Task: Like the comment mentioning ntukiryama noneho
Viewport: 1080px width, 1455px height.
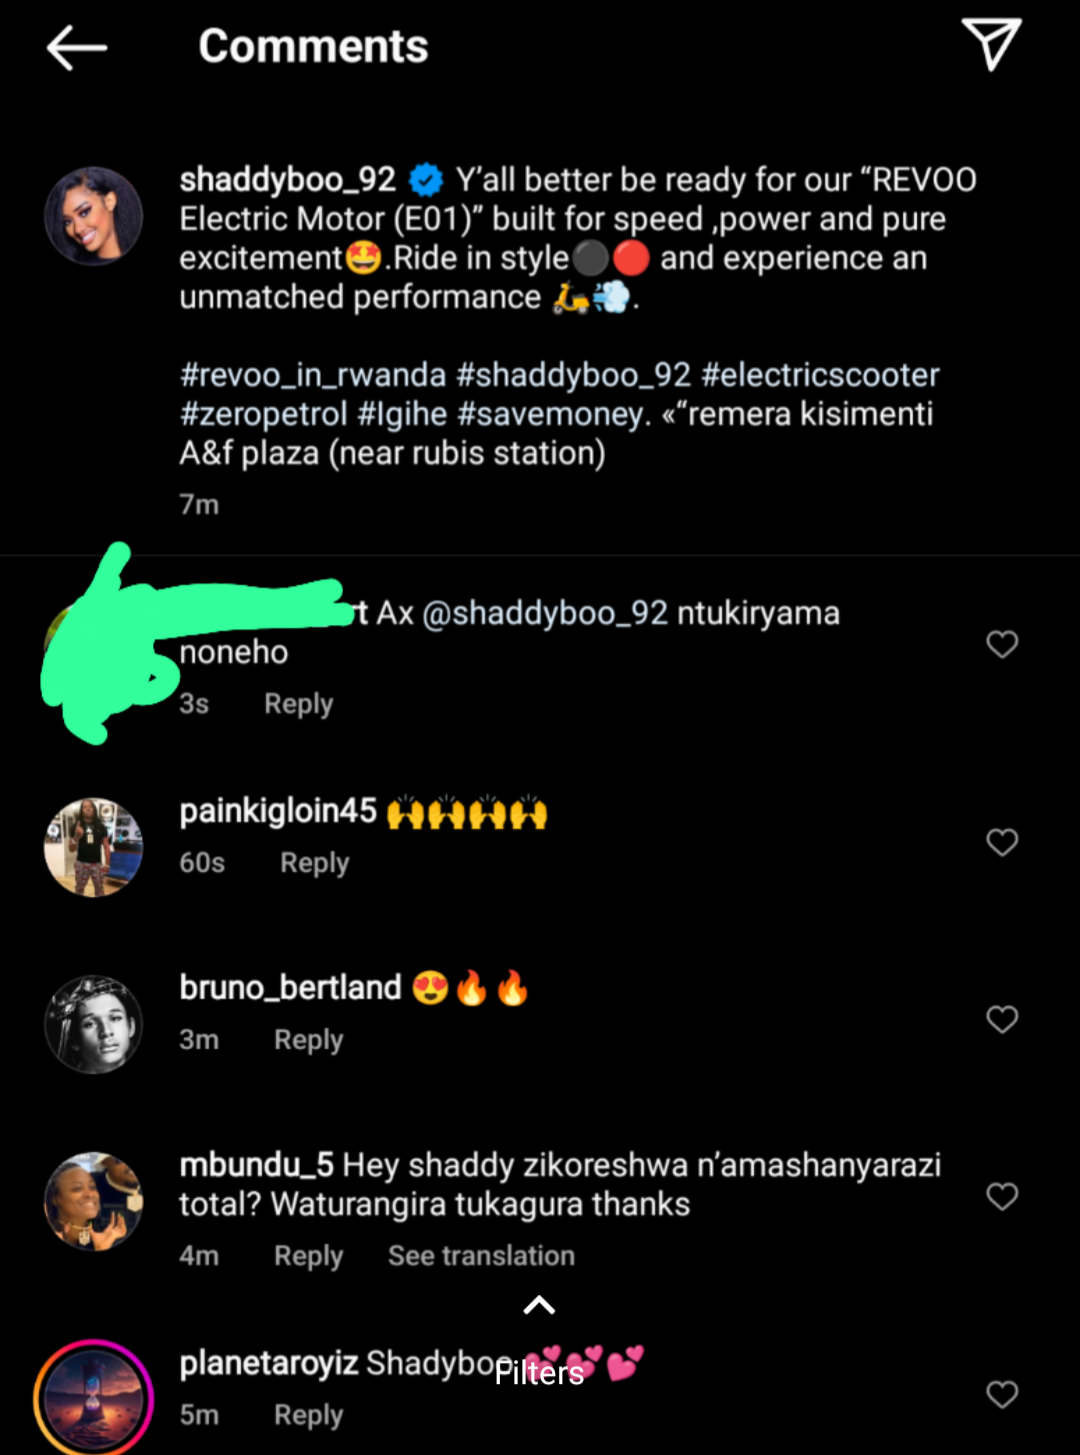Action: tap(1002, 644)
